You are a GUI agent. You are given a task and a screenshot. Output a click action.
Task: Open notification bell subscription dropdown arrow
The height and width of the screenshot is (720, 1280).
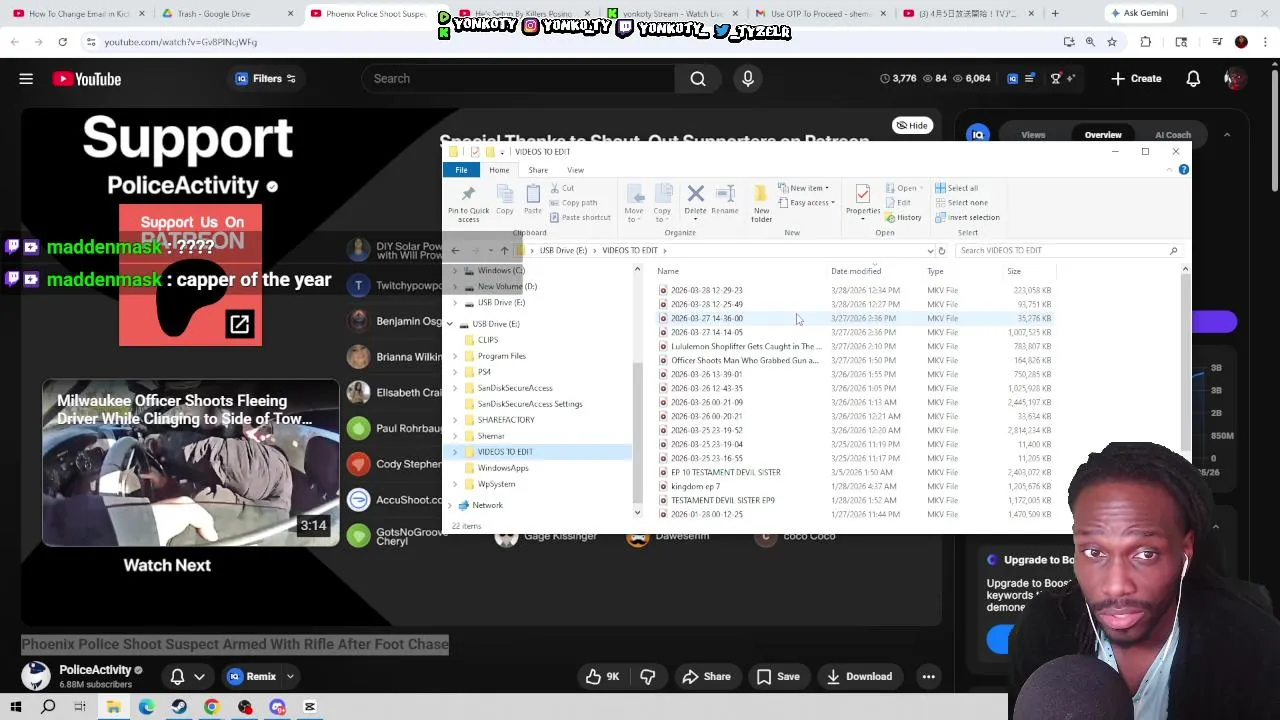[200, 677]
